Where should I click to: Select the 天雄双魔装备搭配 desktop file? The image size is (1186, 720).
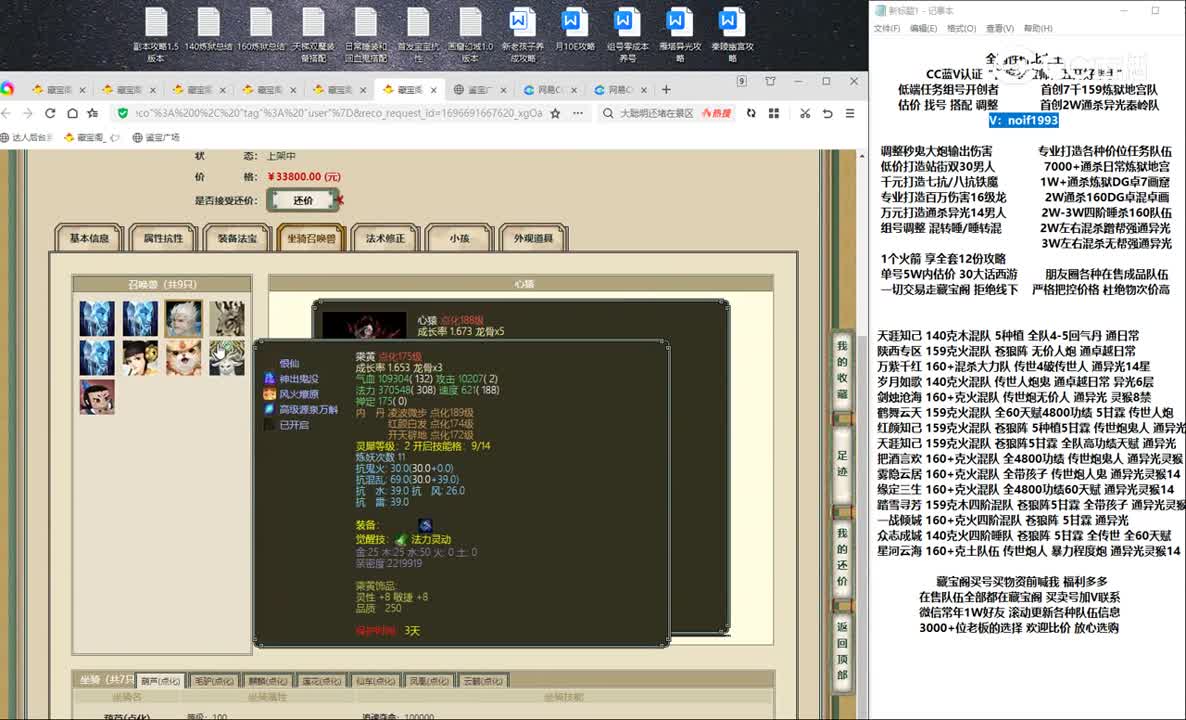[313, 34]
